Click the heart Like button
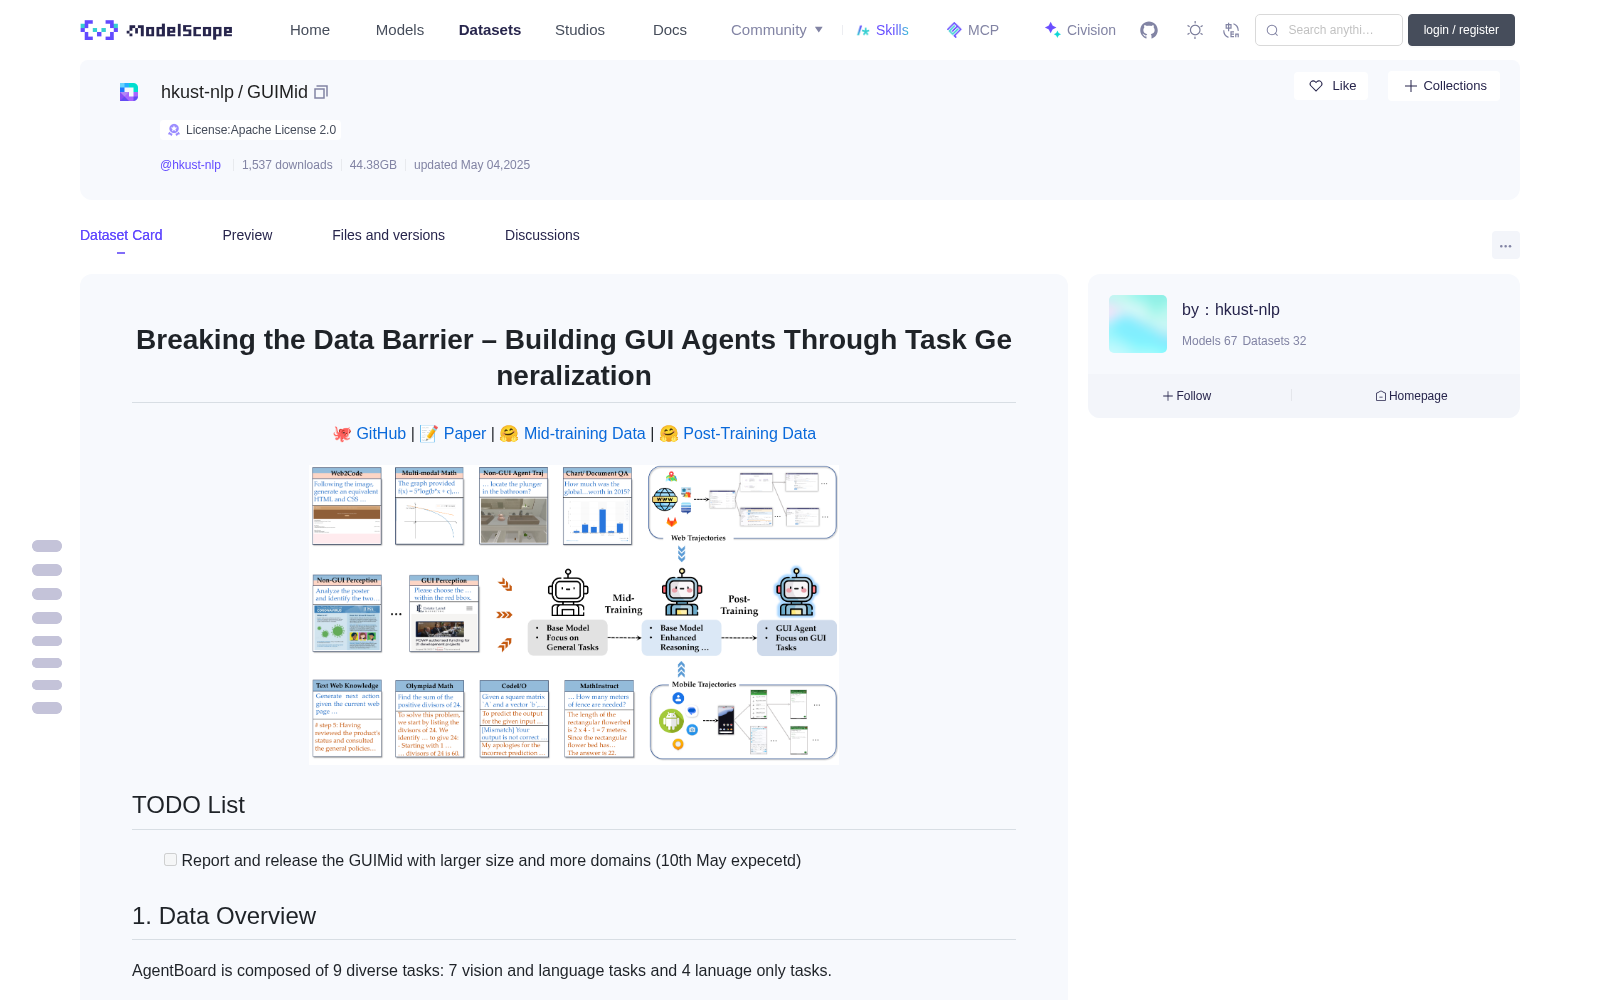This screenshot has width=1600, height=1000. pyautogui.click(x=1332, y=86)
